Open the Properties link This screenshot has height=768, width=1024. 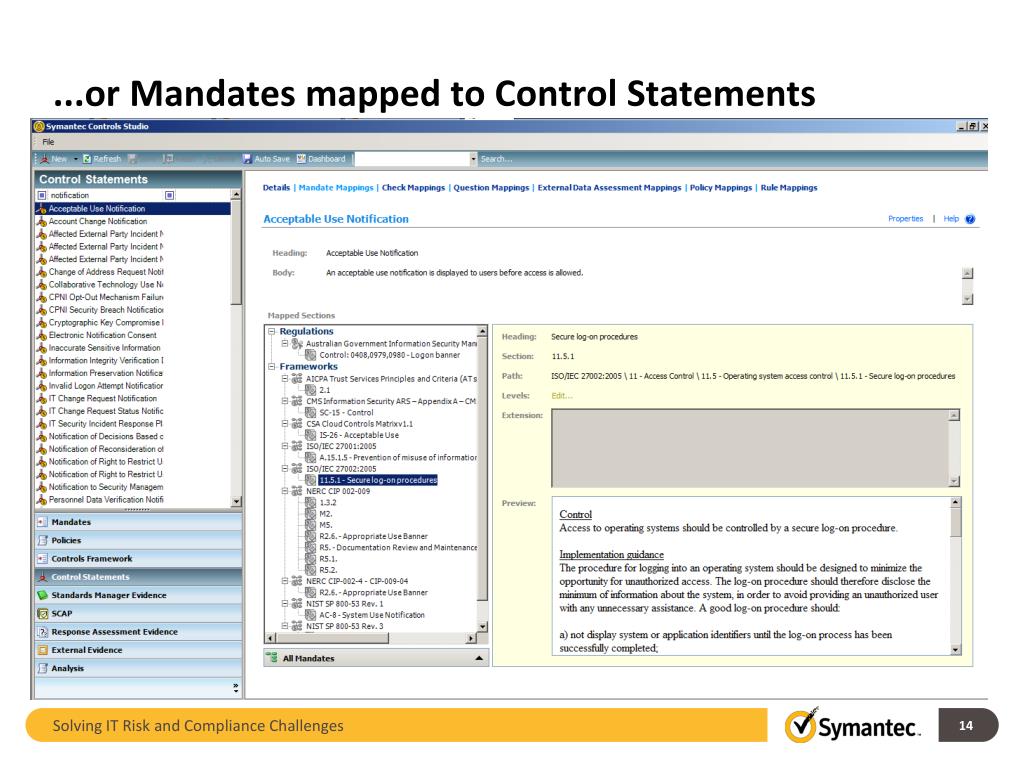[x=905, y=219]
